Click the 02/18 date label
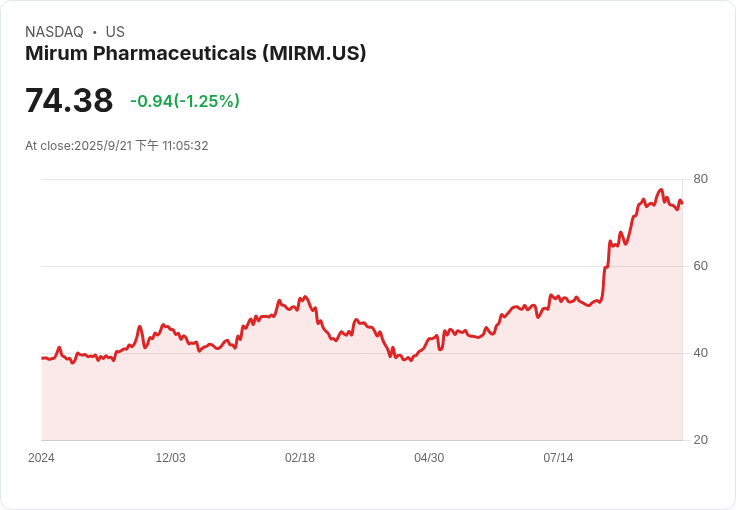Screen dimensions: 736x510 [299, 457]
